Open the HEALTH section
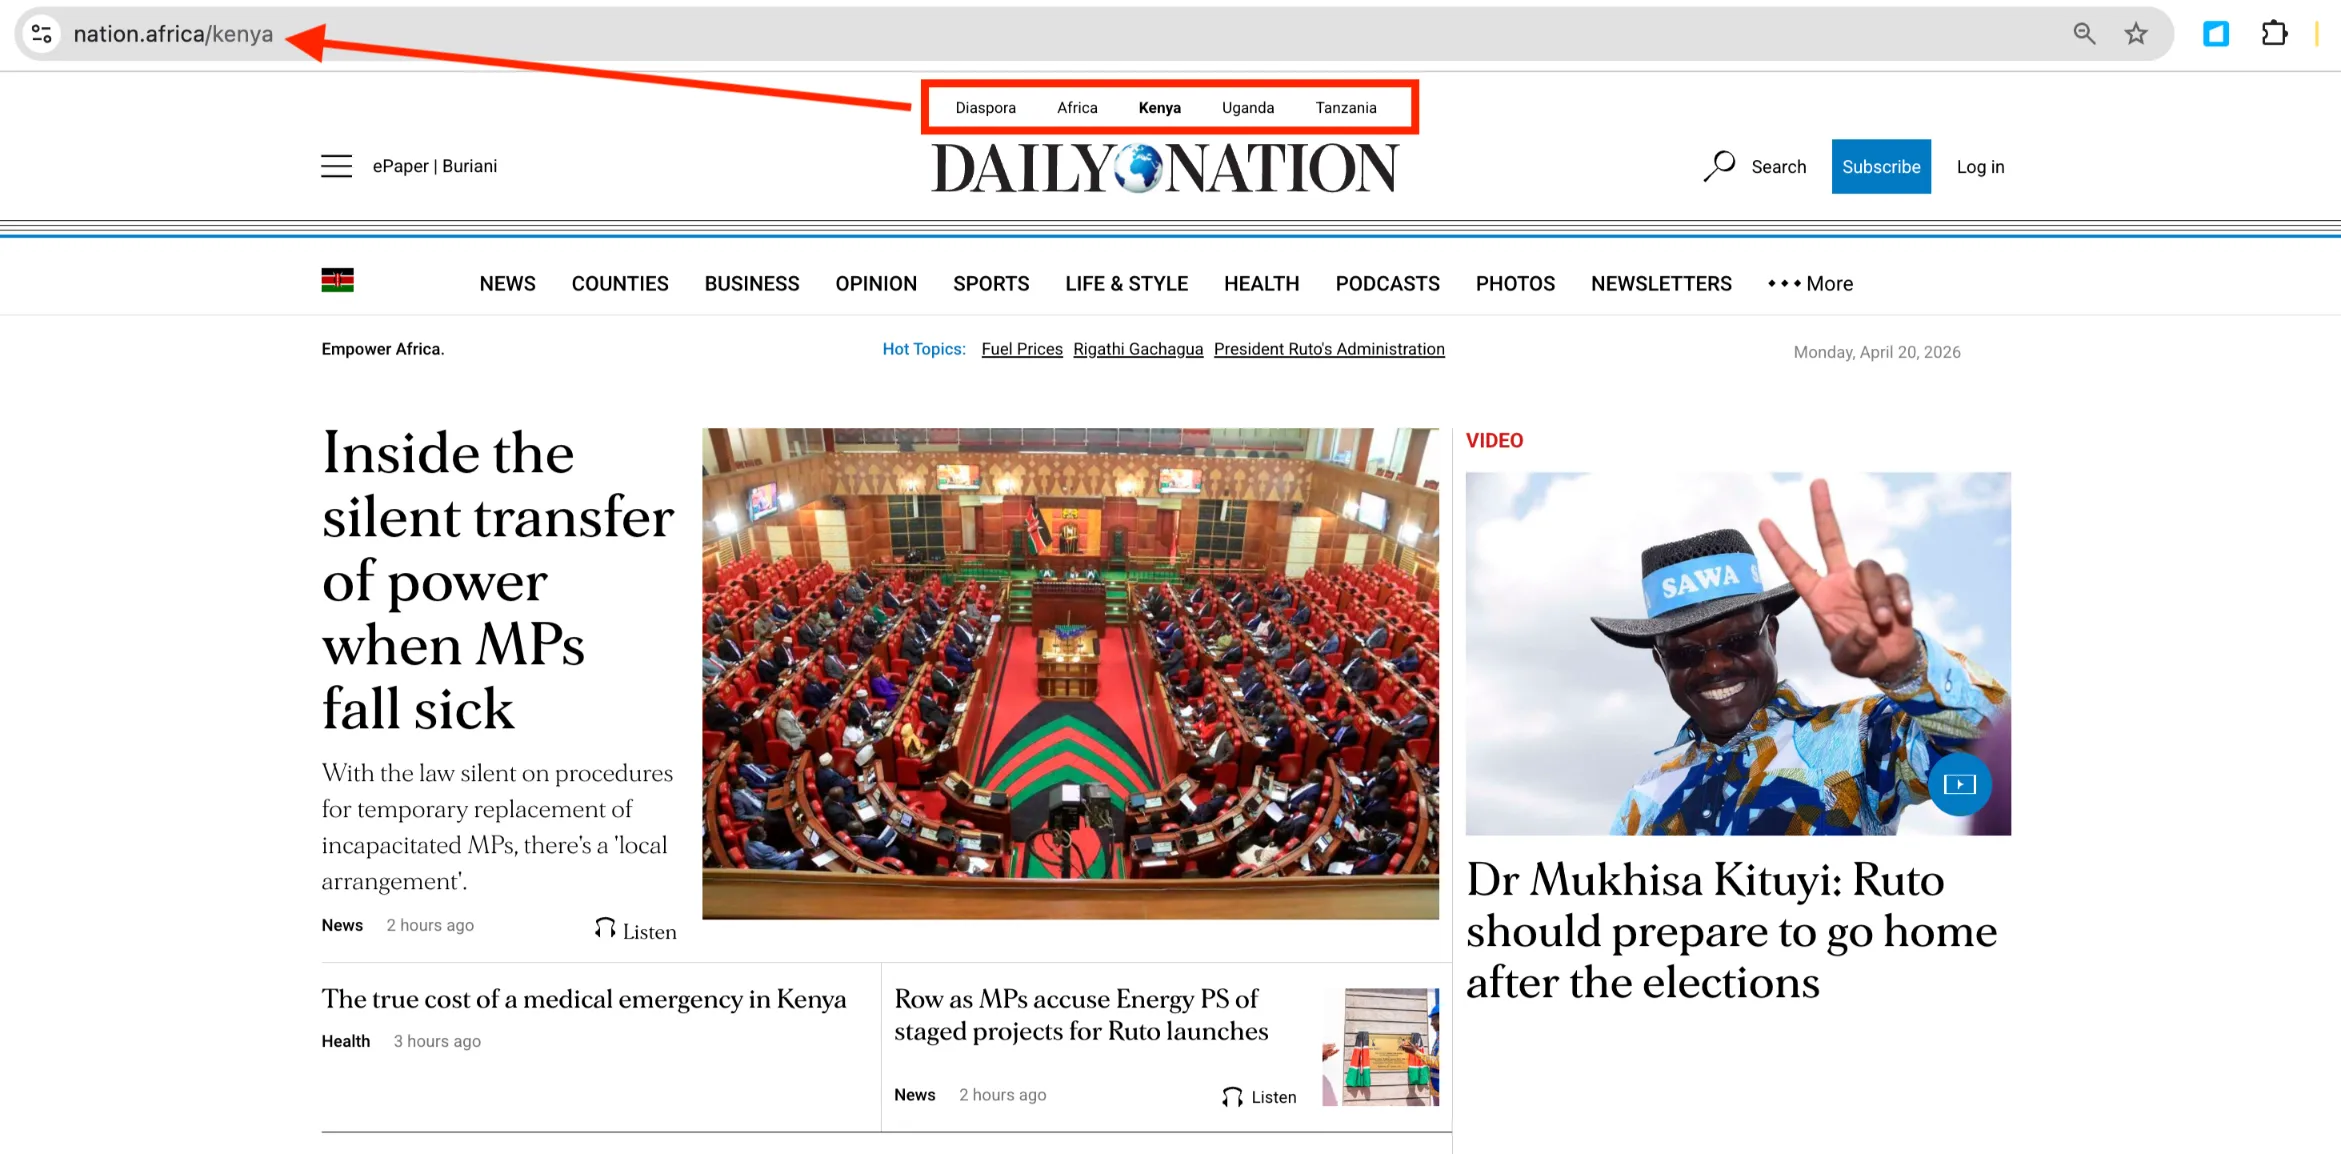2341x1154 pixels. pos(1262,284)
